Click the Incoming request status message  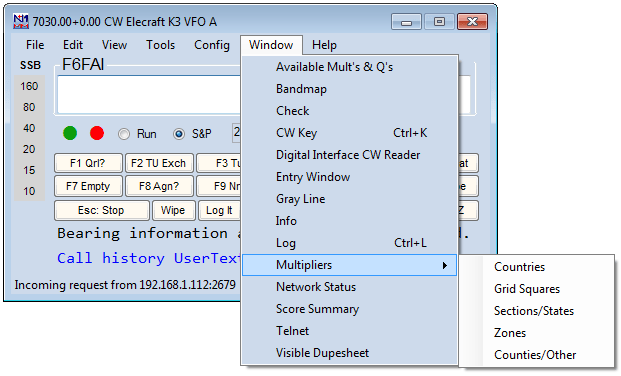tap(125, 285)
